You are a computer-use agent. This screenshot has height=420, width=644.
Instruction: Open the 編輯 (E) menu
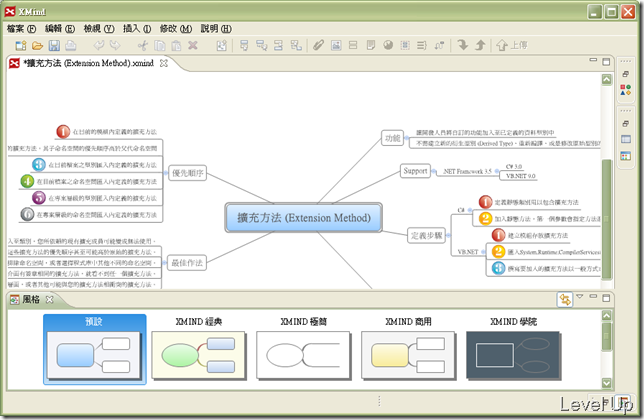pos(60,28)
